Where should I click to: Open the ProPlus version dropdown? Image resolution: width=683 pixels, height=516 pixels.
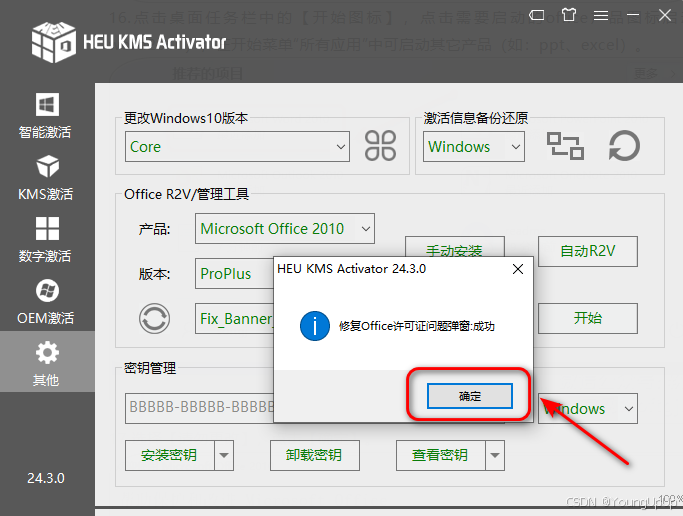coord(234,273)
